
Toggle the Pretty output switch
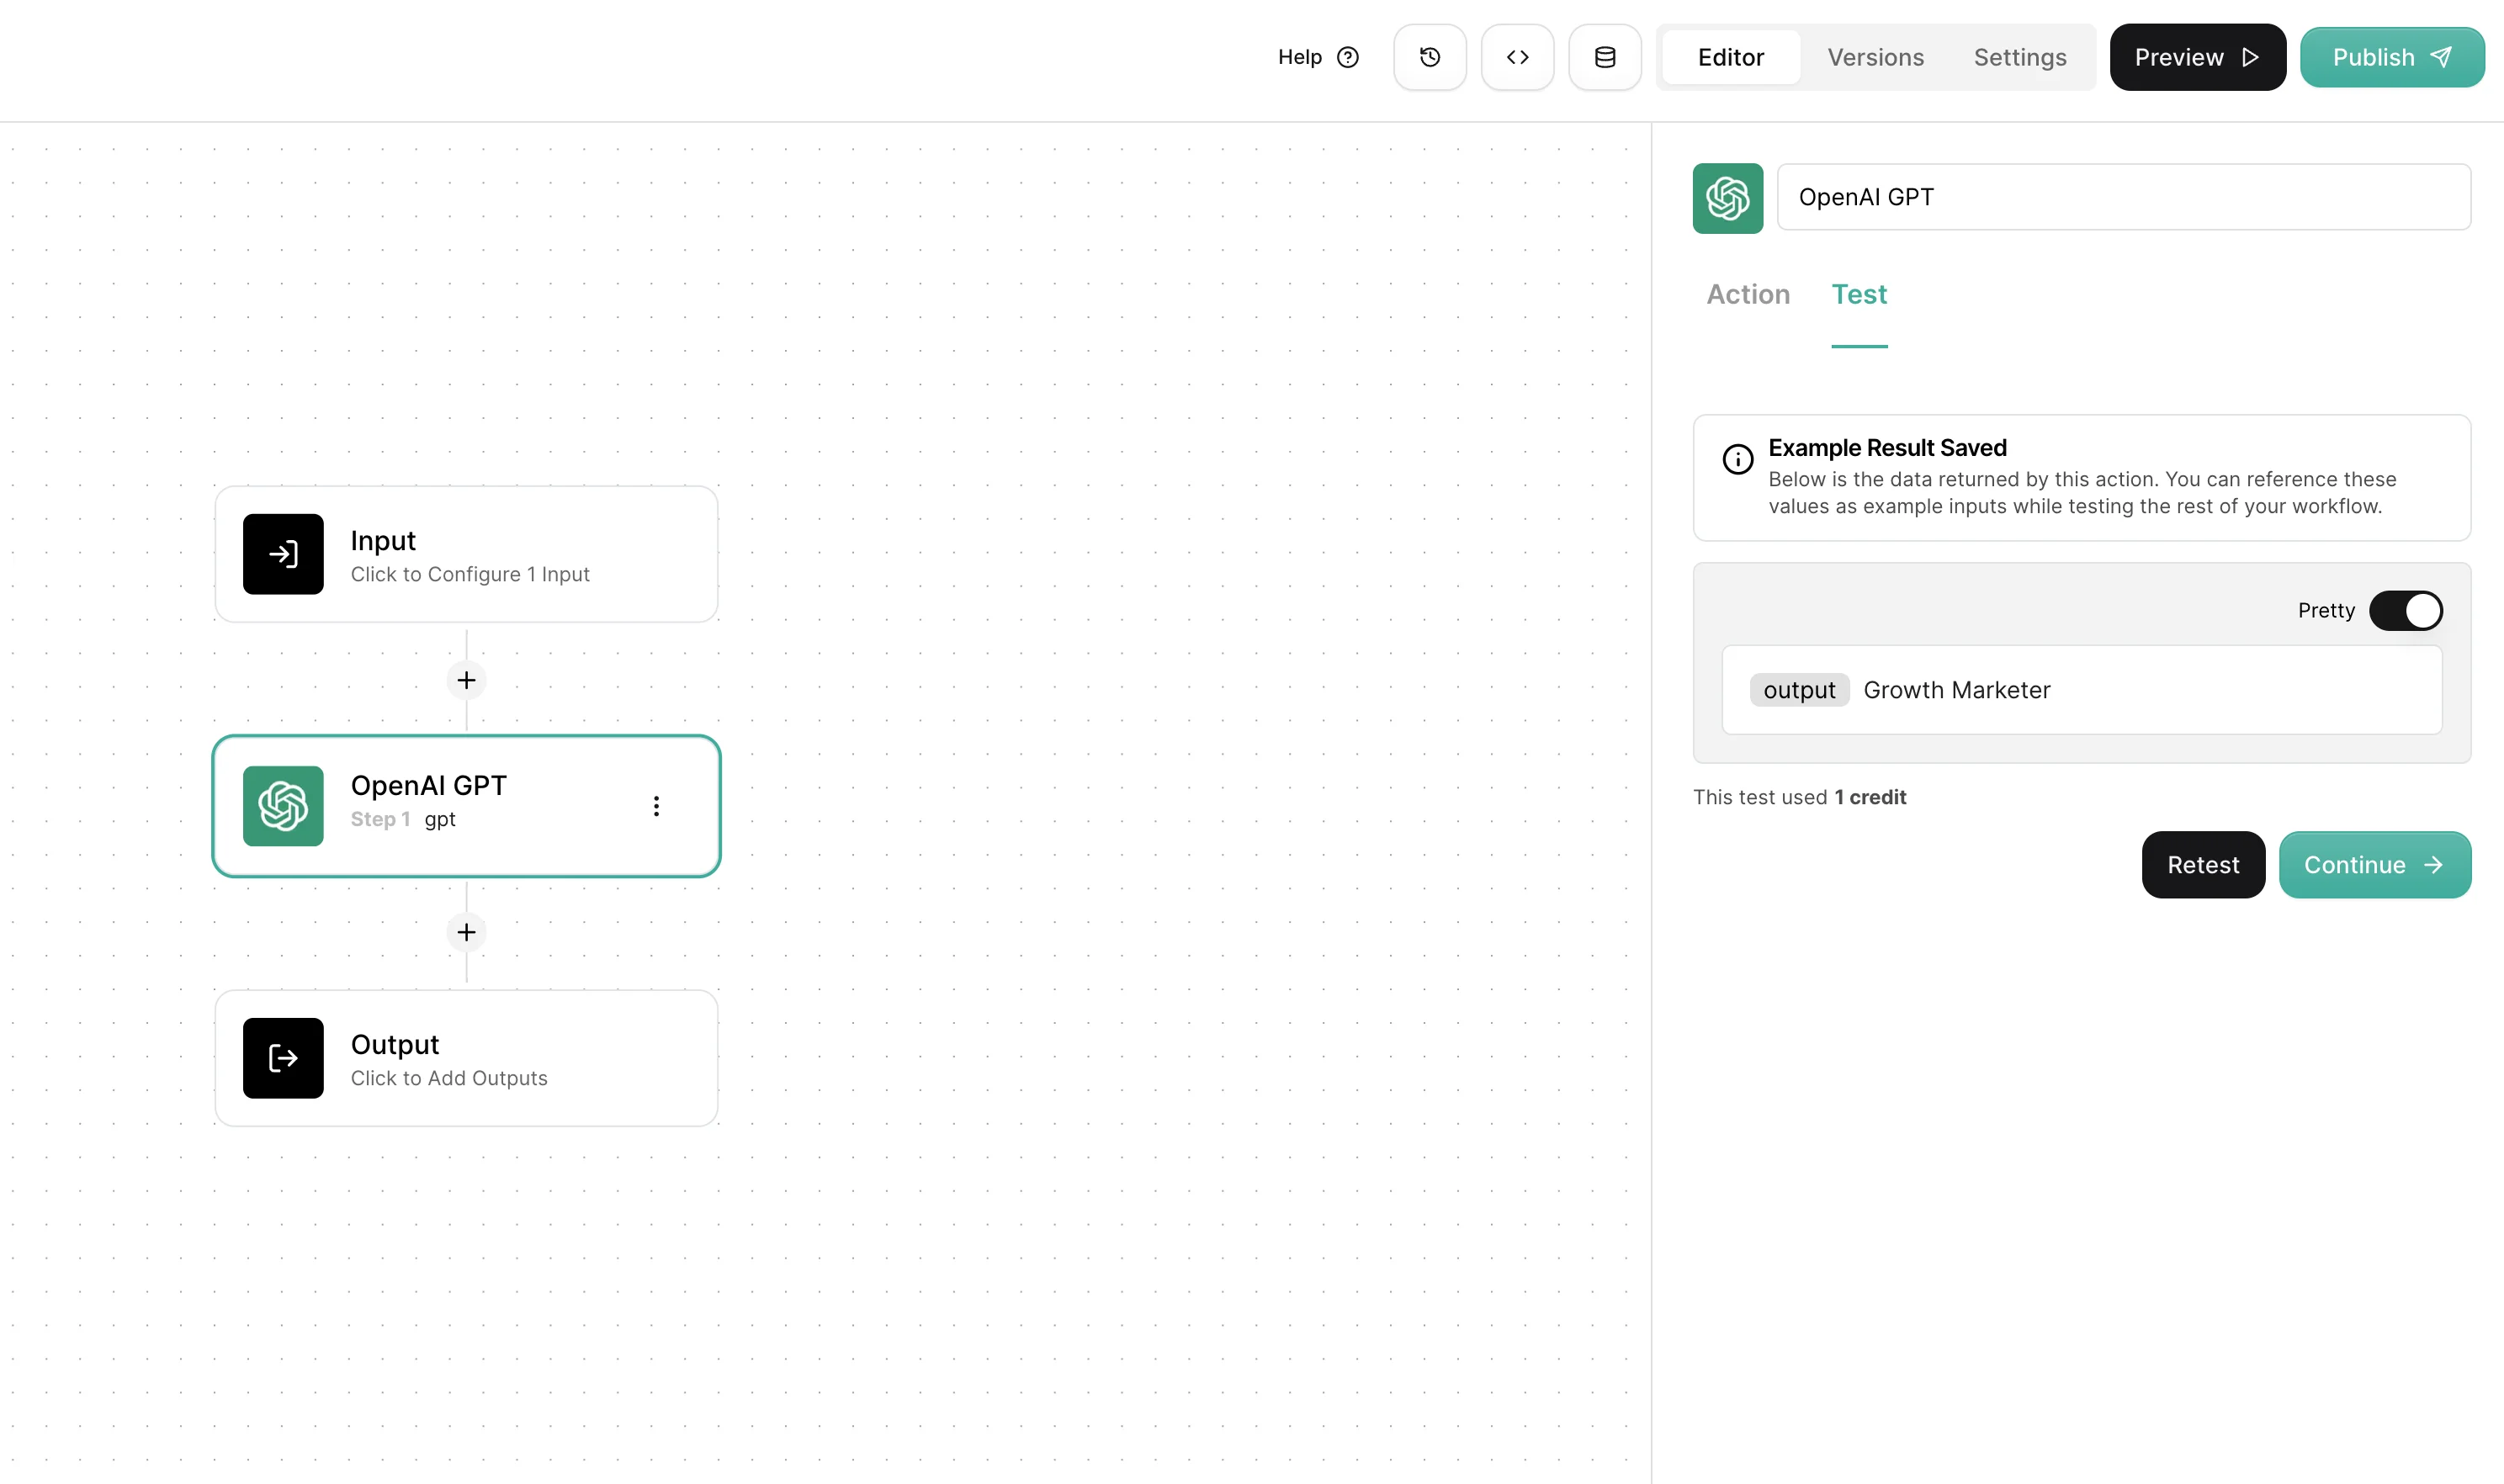(2405, 610)
